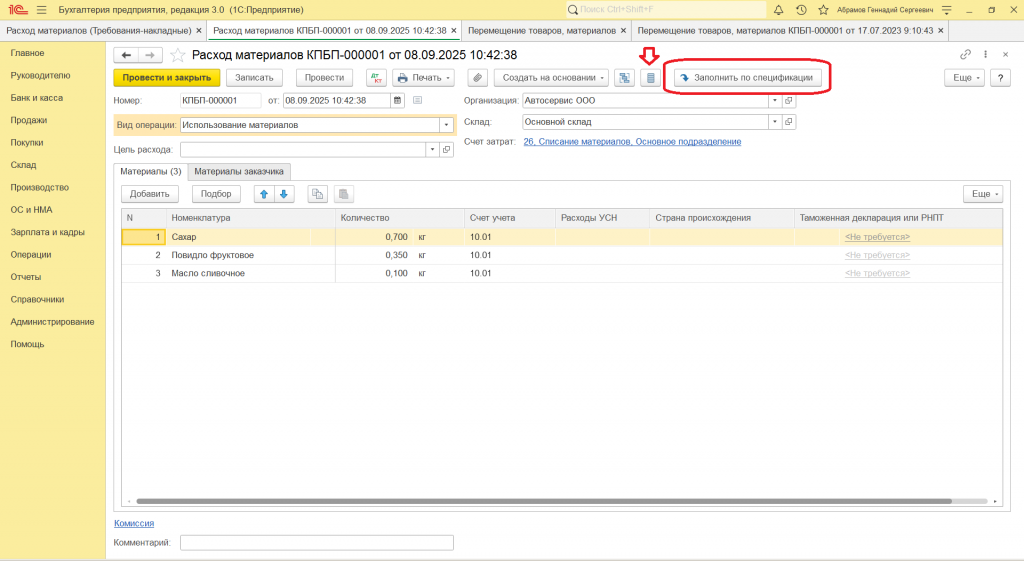Expand Организация dropdown arrow

(x=775, y=101)
